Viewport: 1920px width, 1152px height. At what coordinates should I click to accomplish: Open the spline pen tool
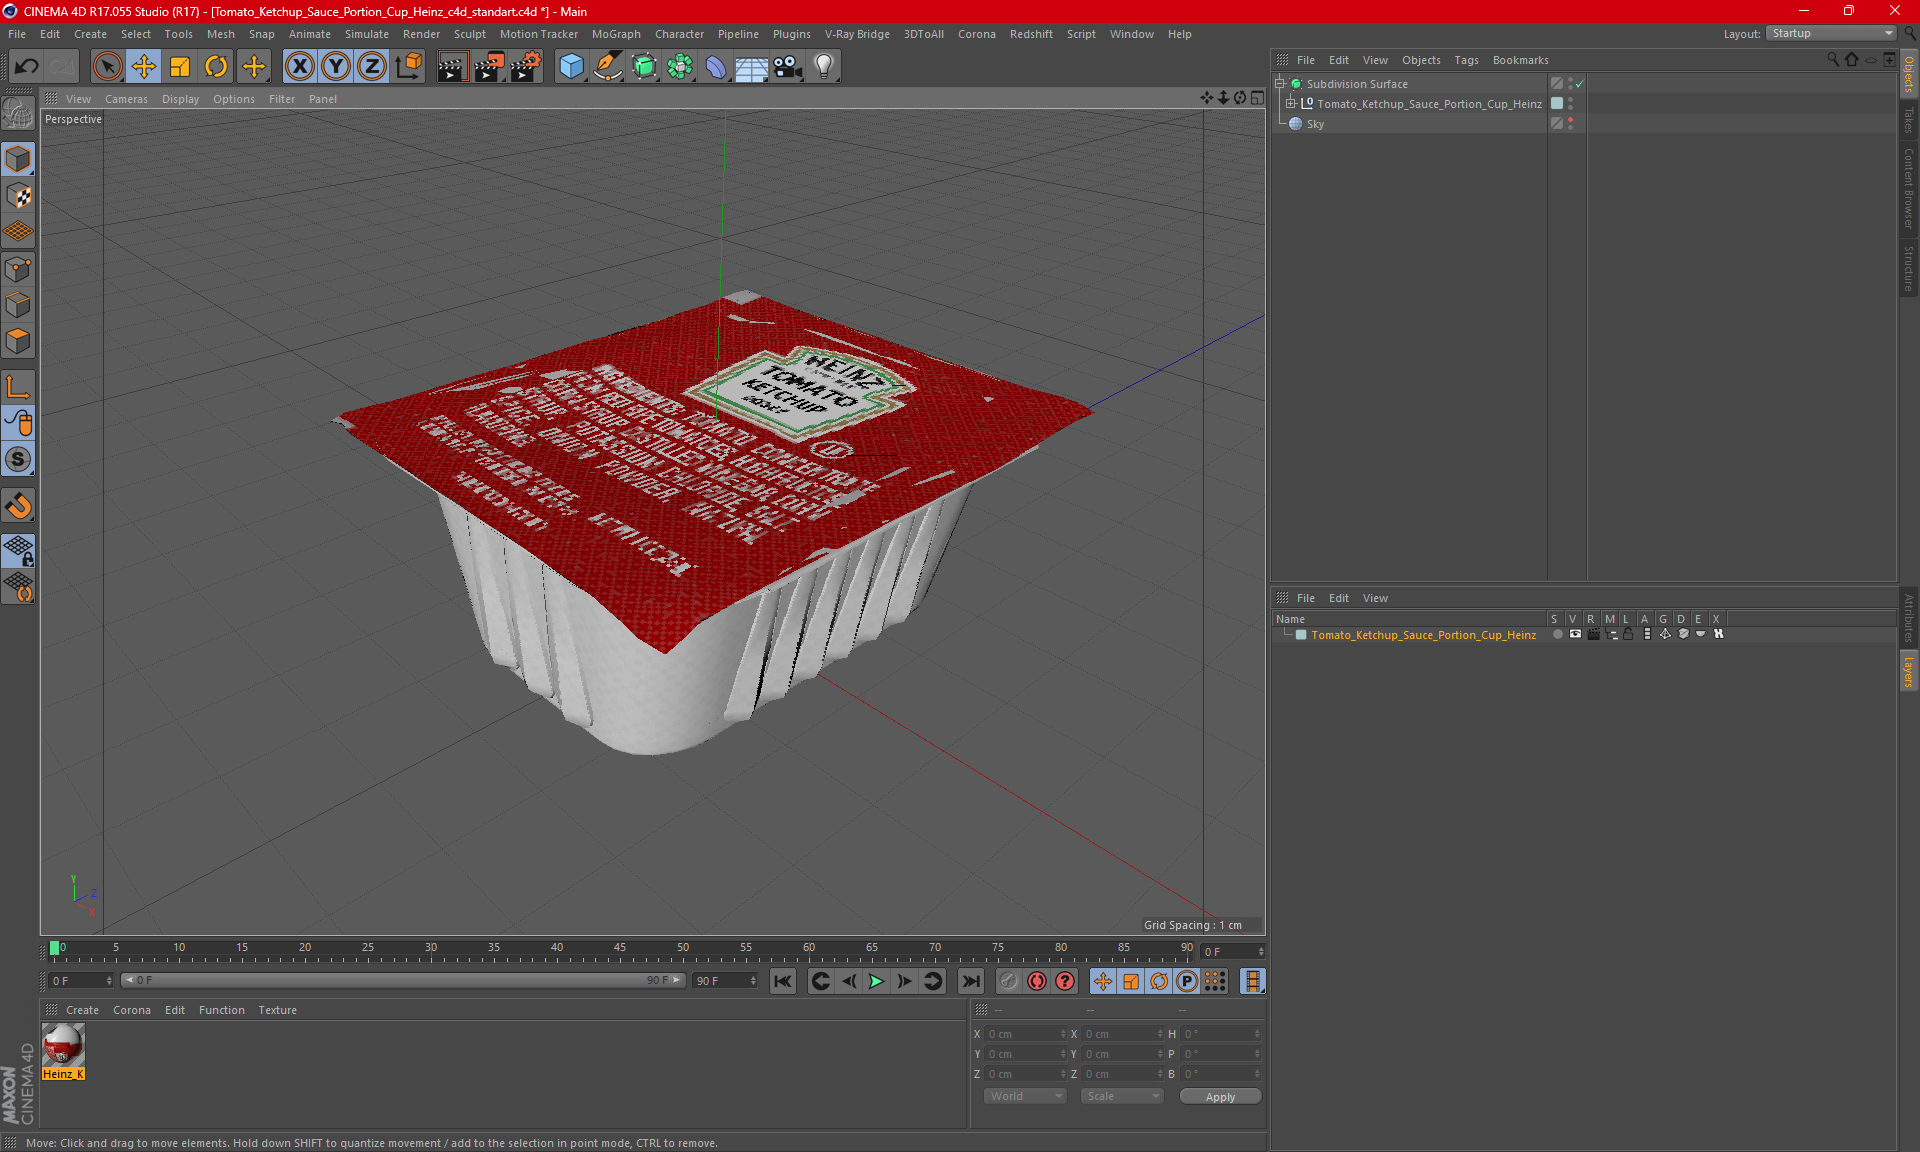pyautogui.click(x=608, y=67)
